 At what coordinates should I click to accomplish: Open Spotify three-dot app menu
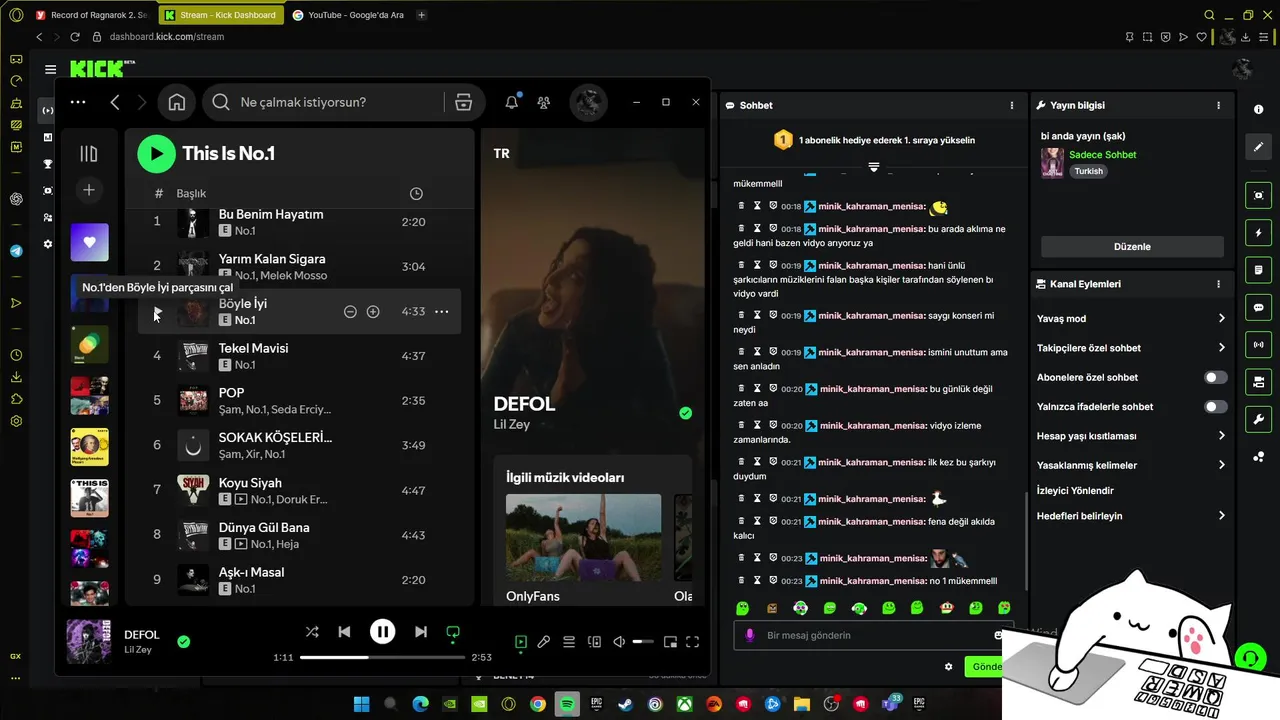click(78, 102)
